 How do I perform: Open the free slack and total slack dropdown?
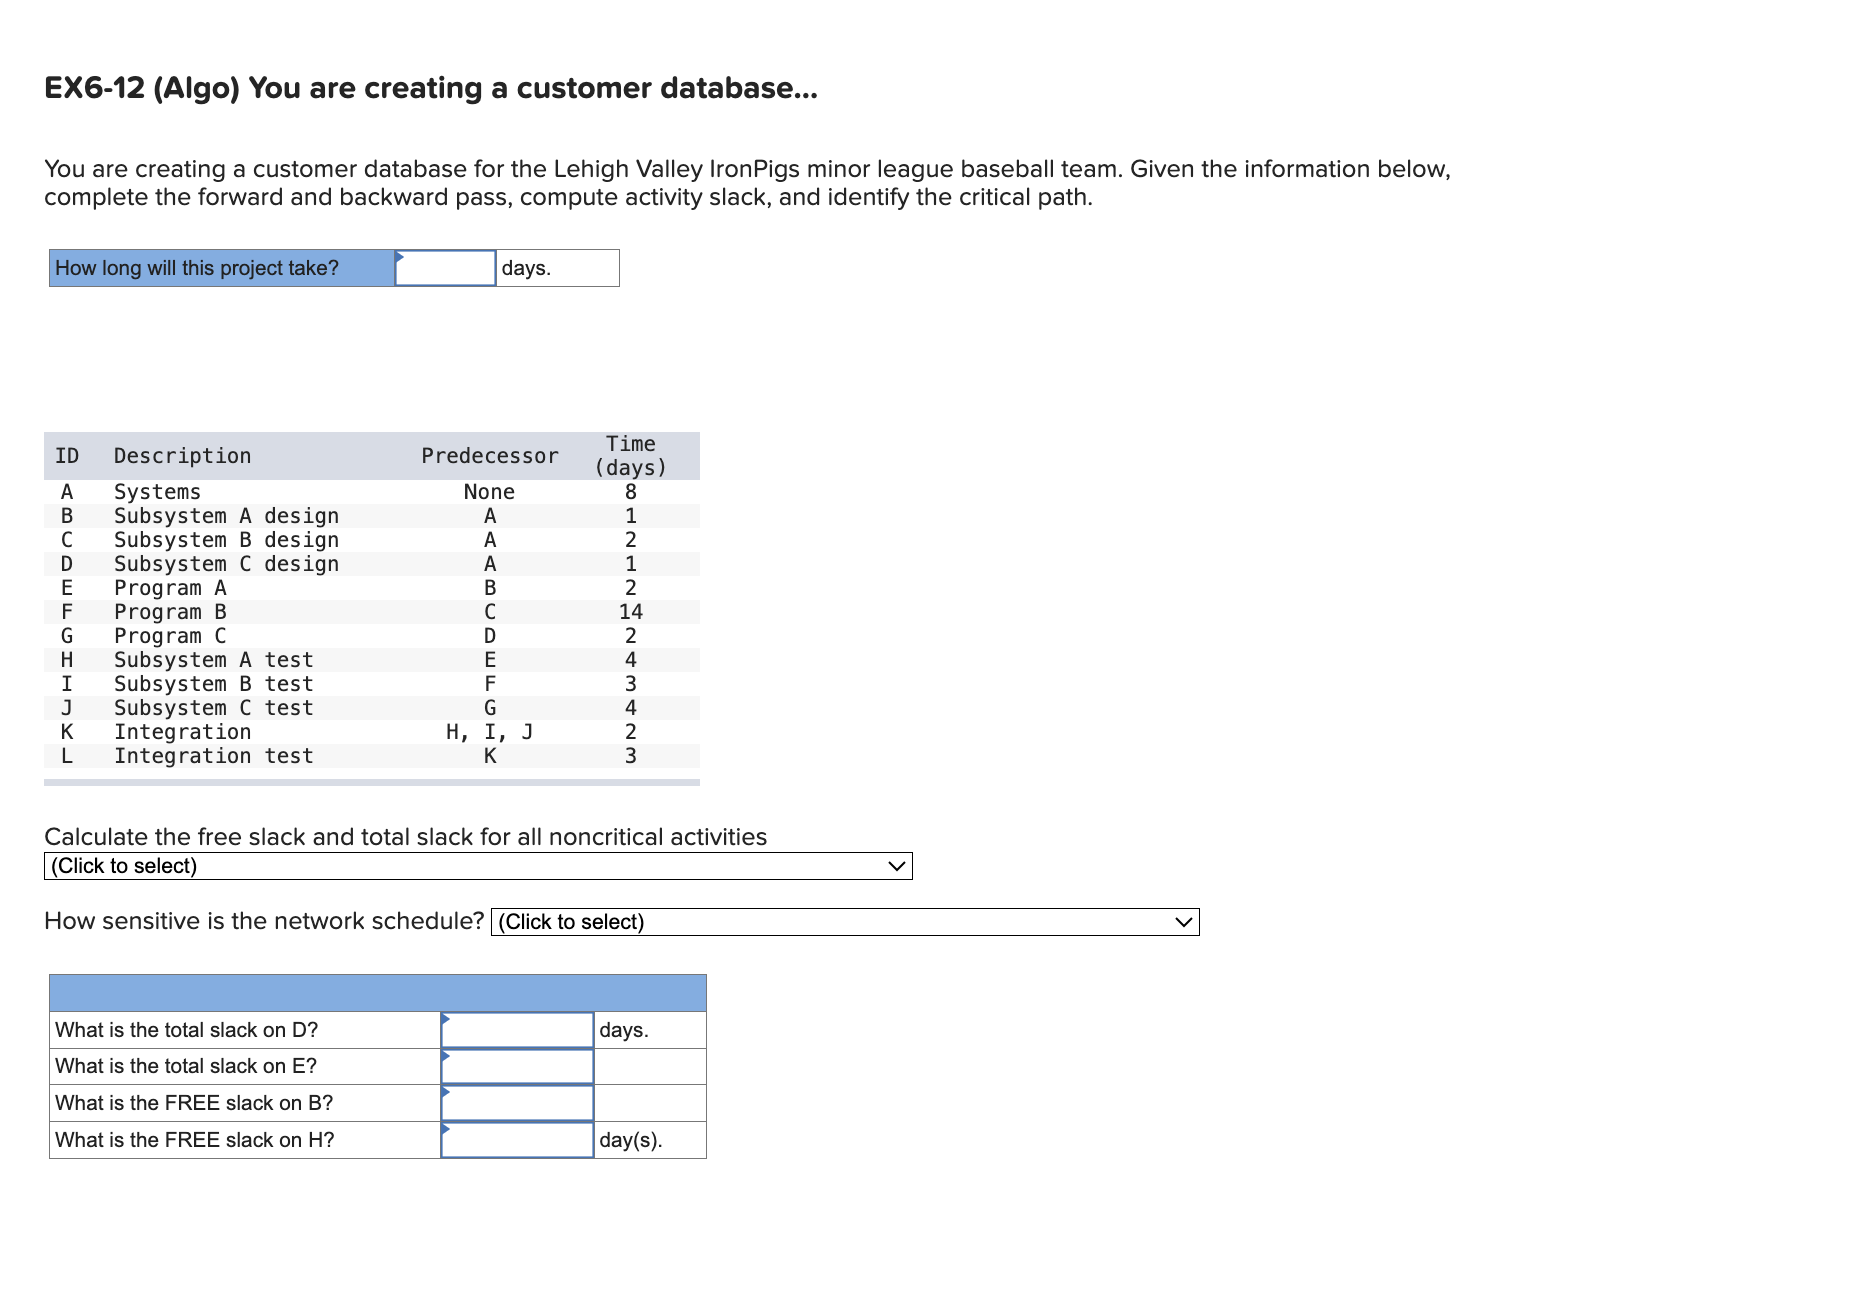(480, 866)
